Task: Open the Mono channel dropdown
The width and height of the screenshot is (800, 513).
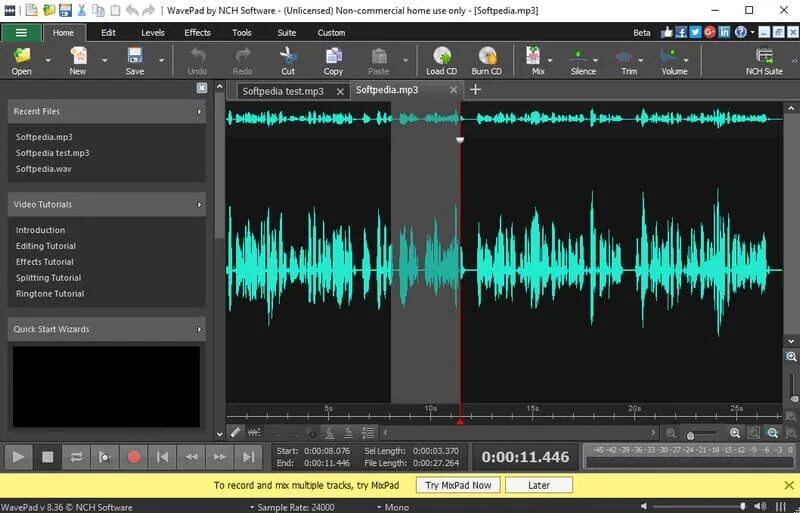Action: (392, 507)
